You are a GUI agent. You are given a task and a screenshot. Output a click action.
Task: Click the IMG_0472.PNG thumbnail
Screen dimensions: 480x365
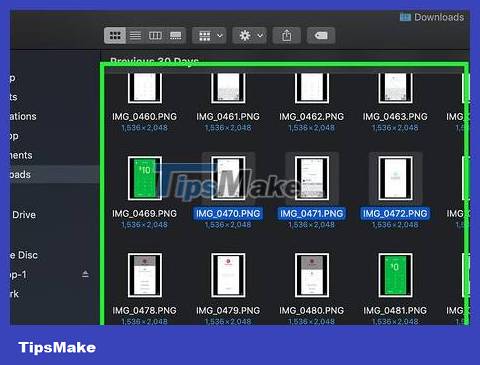point(395,178)
